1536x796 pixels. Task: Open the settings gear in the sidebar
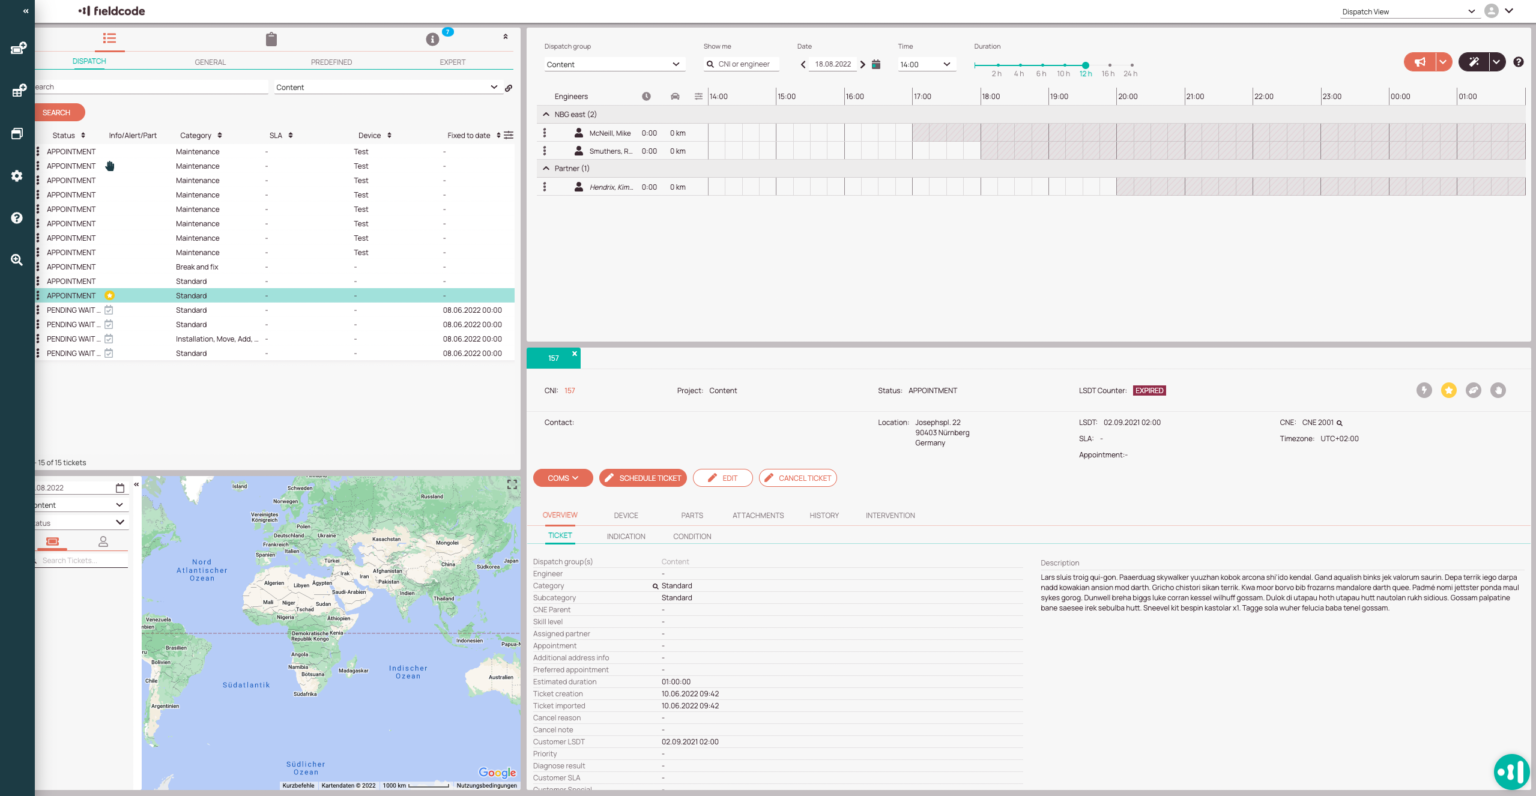pyautogui.click(x=17, y=176)
